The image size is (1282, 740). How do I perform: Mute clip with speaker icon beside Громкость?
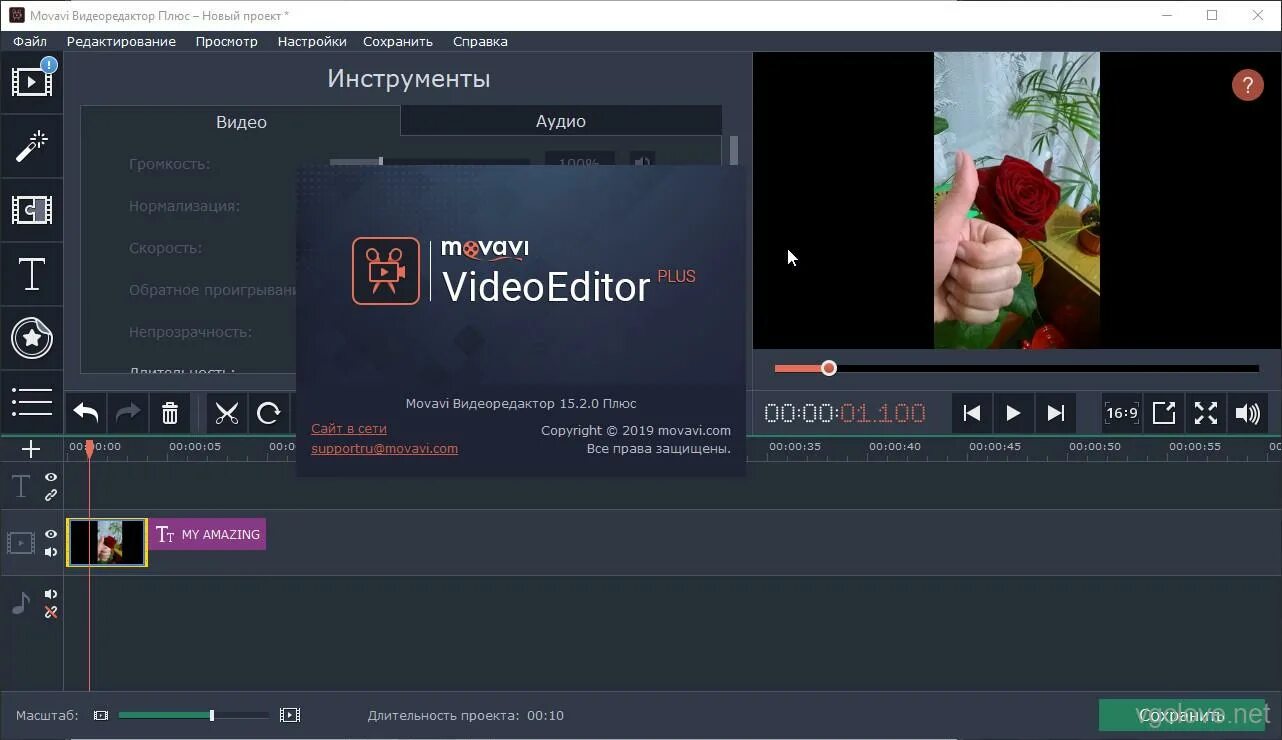tap(642, 161)
